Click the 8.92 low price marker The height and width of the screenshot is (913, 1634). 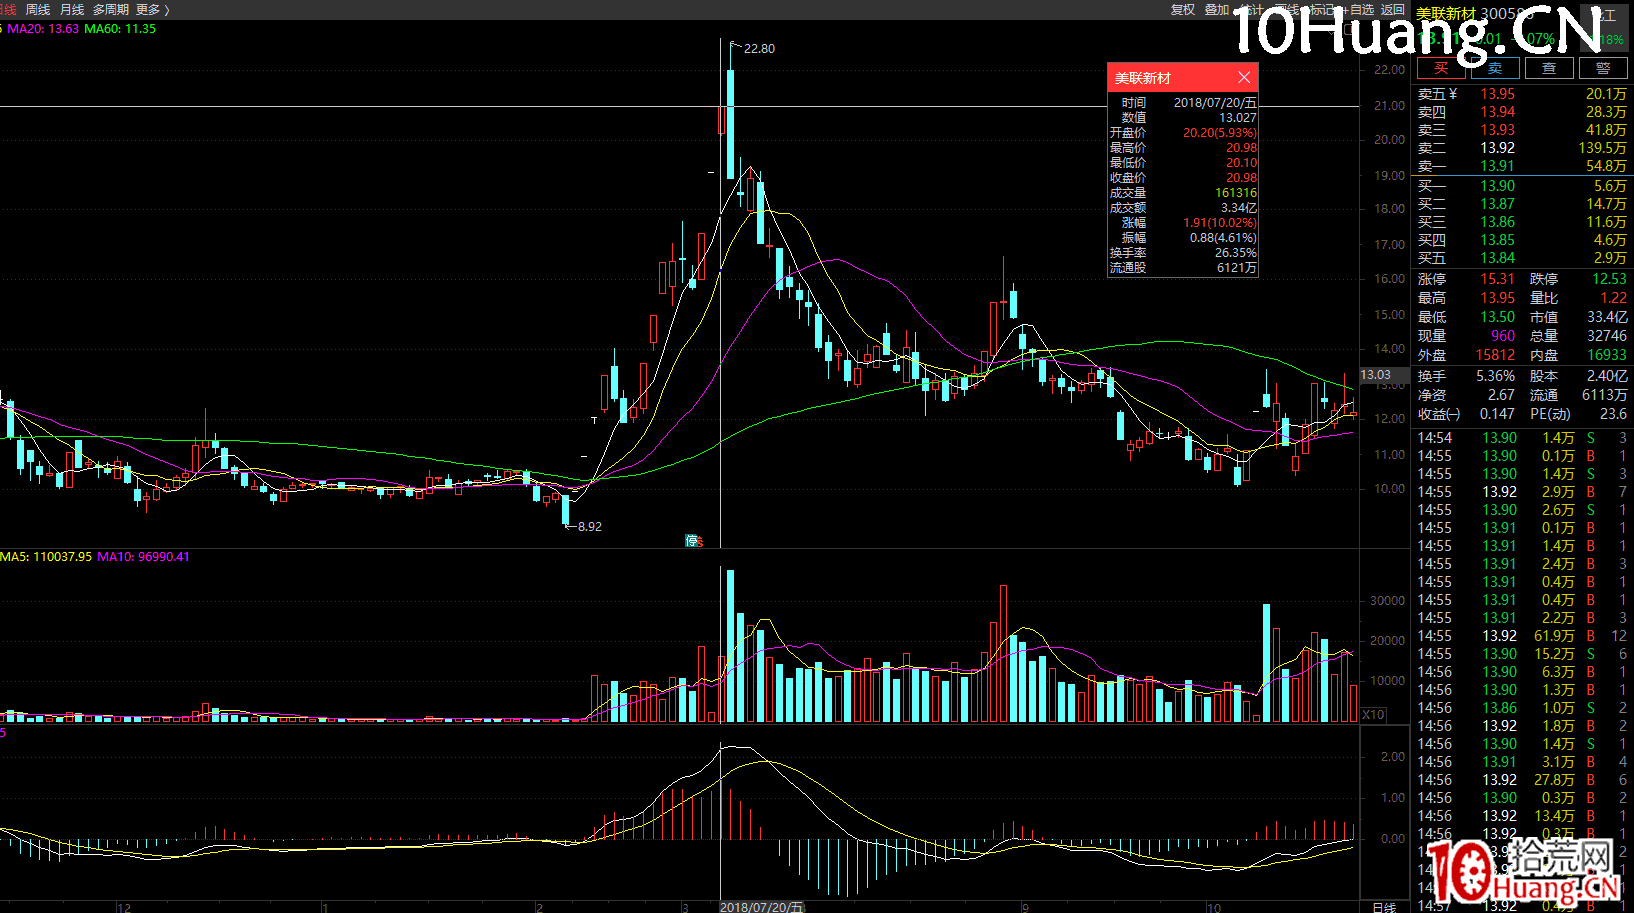click(588, 526)
